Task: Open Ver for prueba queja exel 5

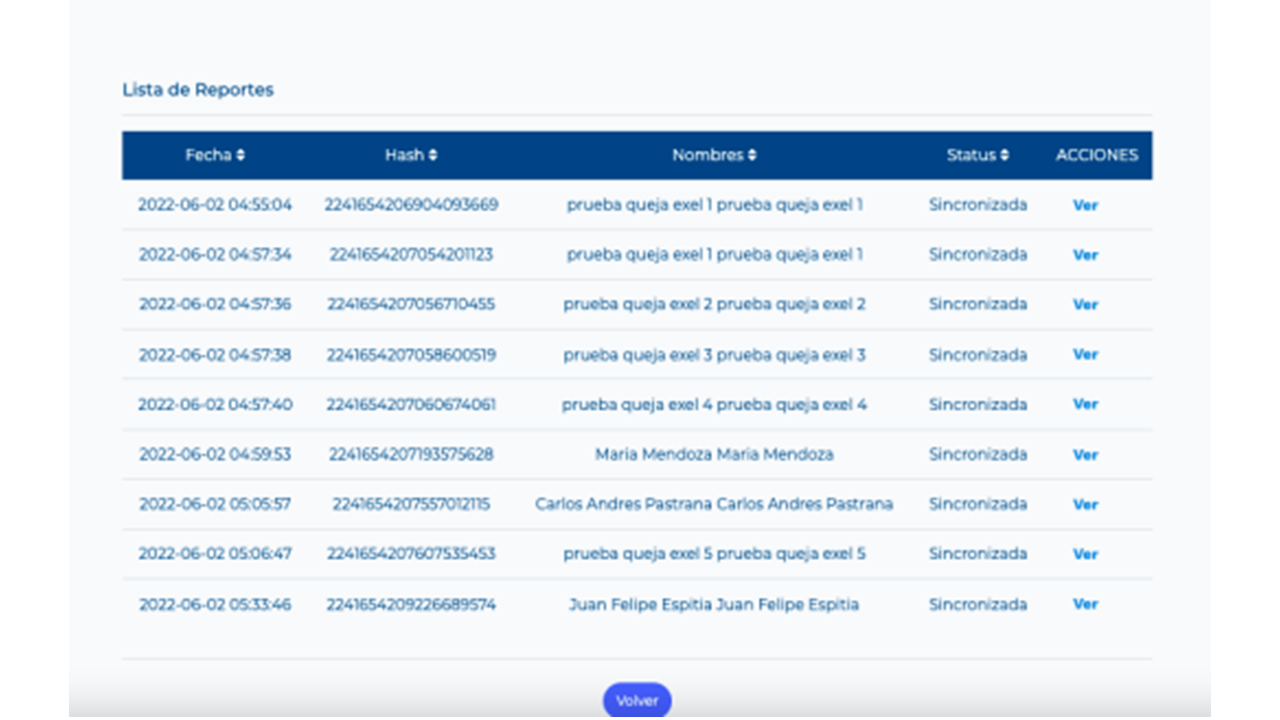Action: click(x=1085, y=554)
